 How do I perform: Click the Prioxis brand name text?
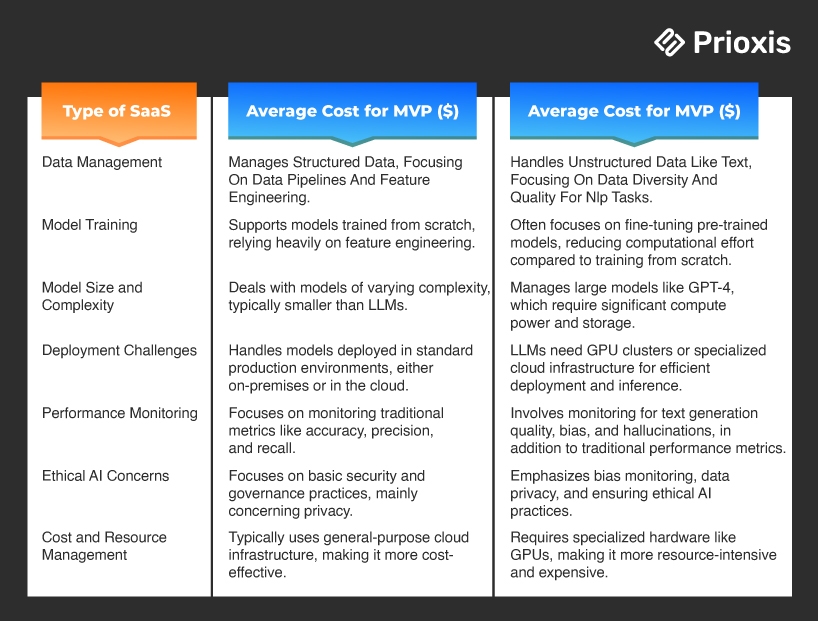coord(741,43)
